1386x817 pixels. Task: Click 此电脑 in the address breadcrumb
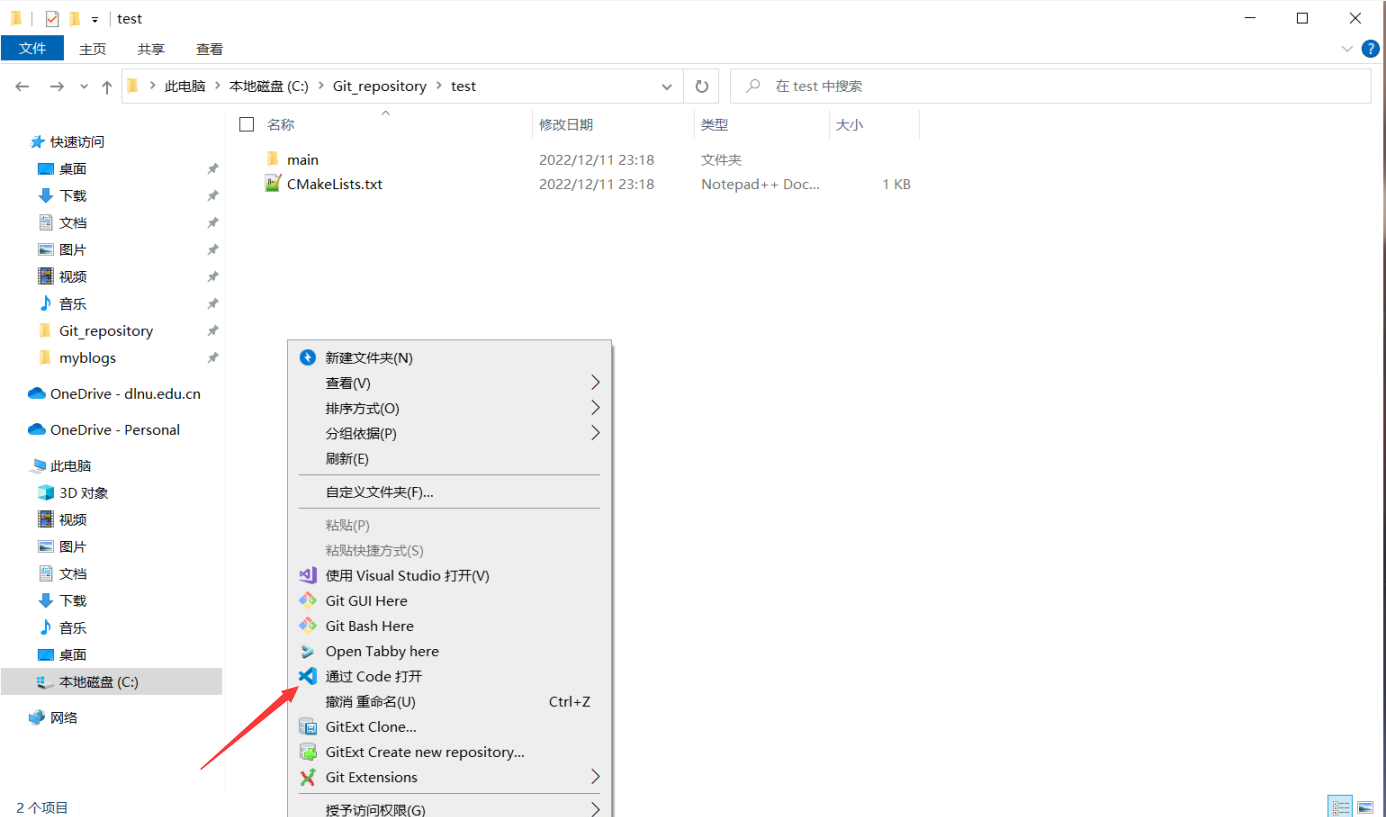(x=185, y=86)
